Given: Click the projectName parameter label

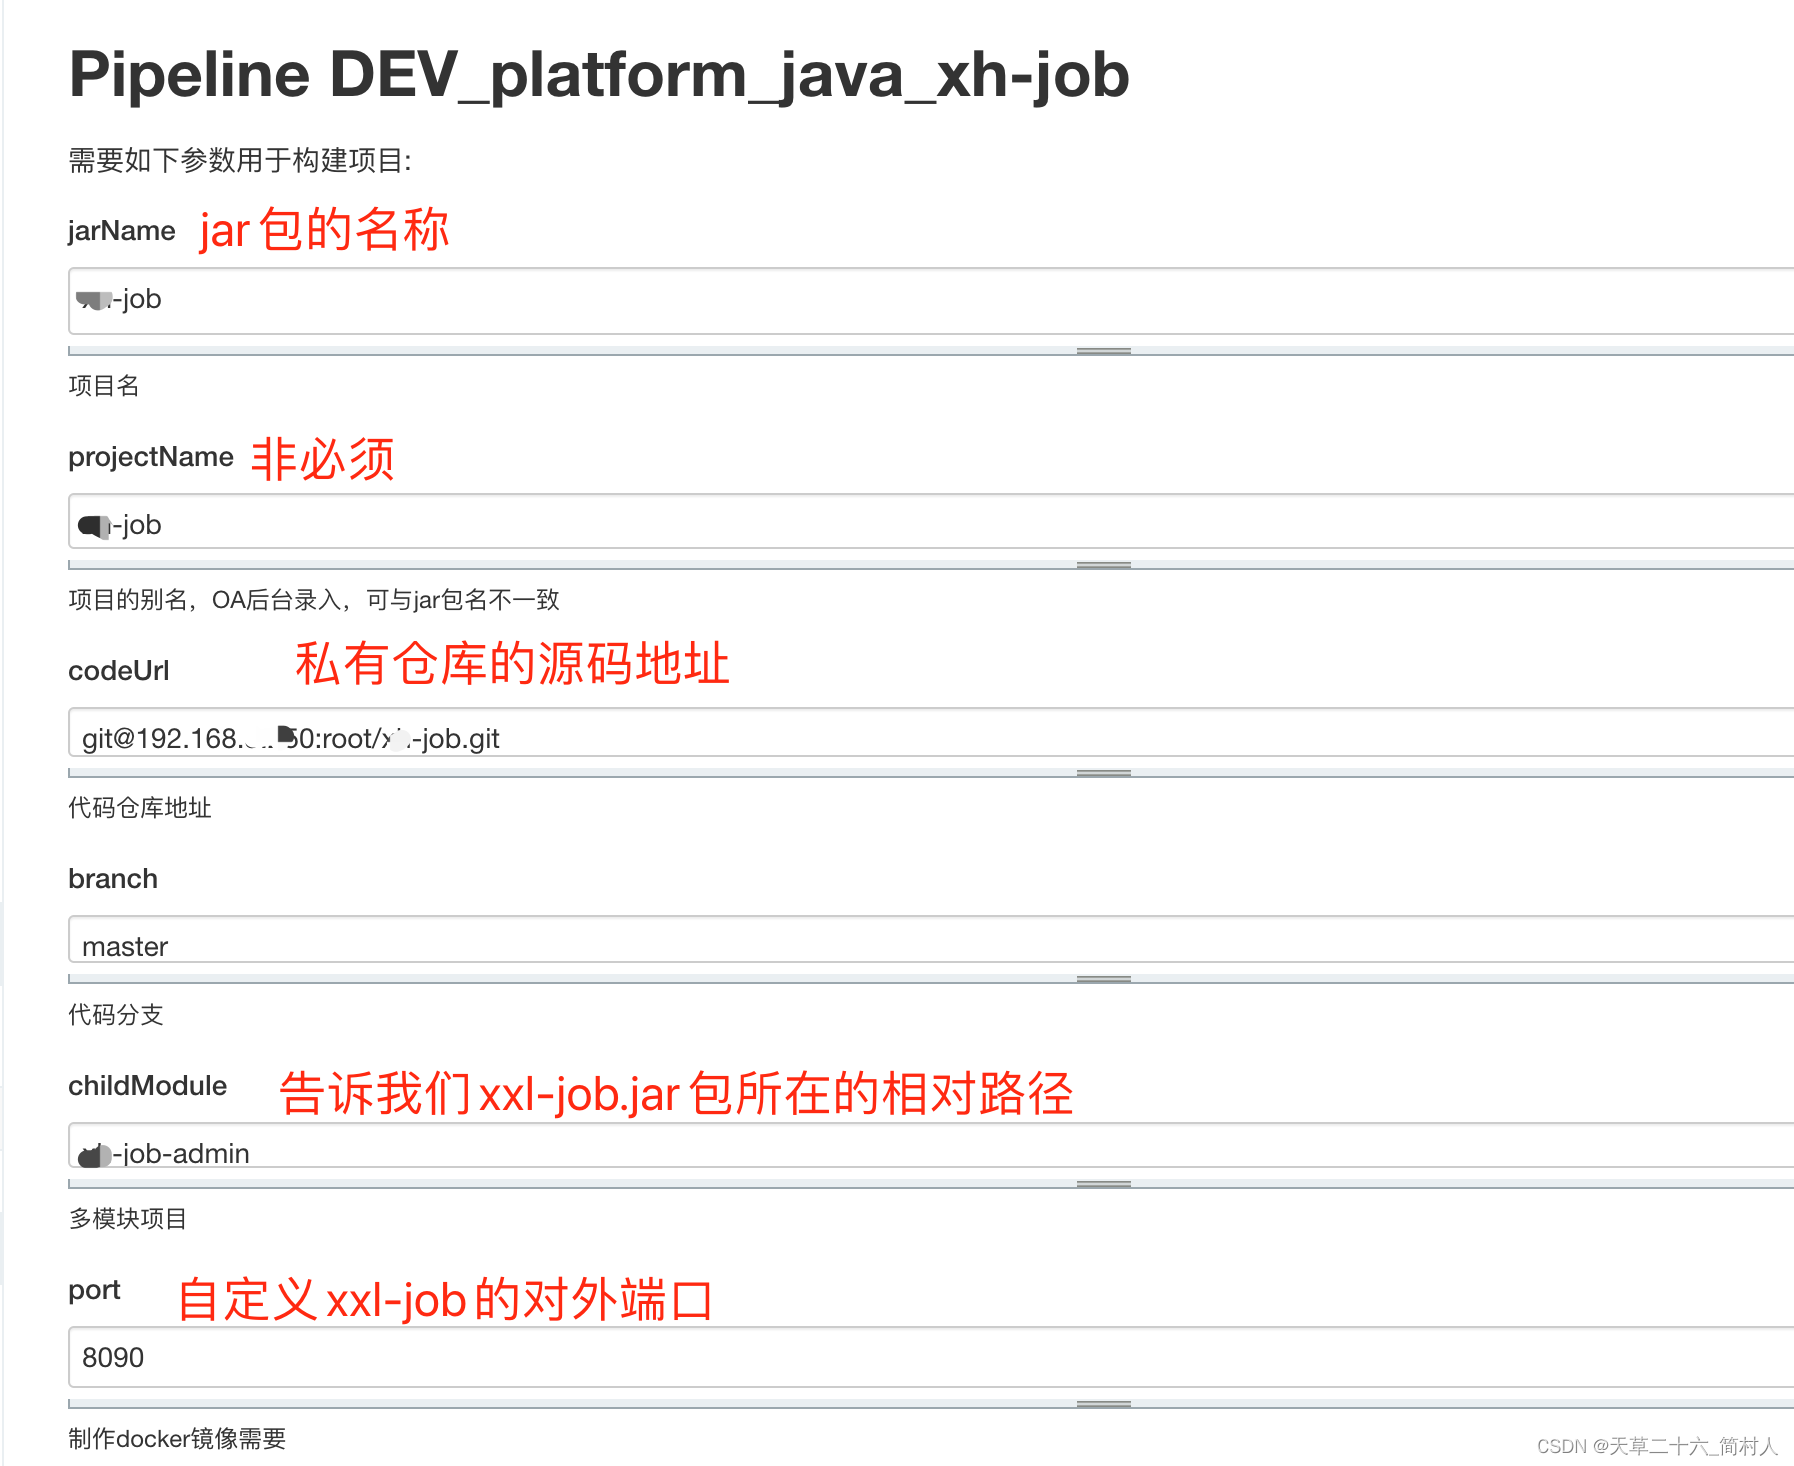Looking at the screenshot, I should 151,457.
